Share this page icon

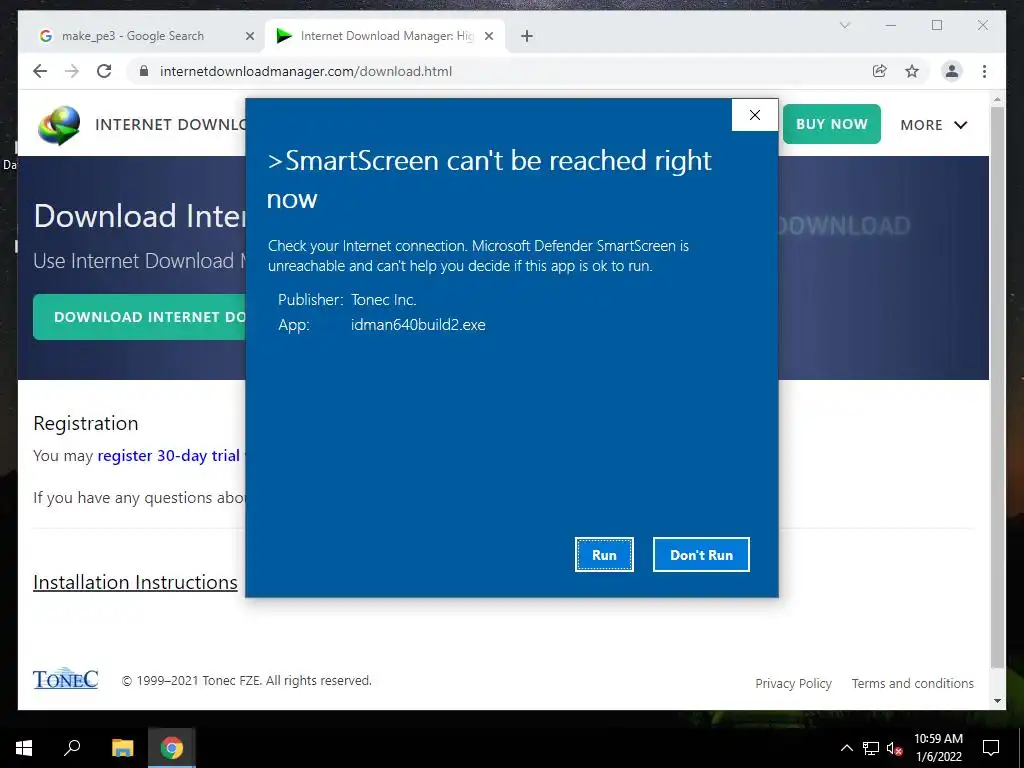coord(880,71)
